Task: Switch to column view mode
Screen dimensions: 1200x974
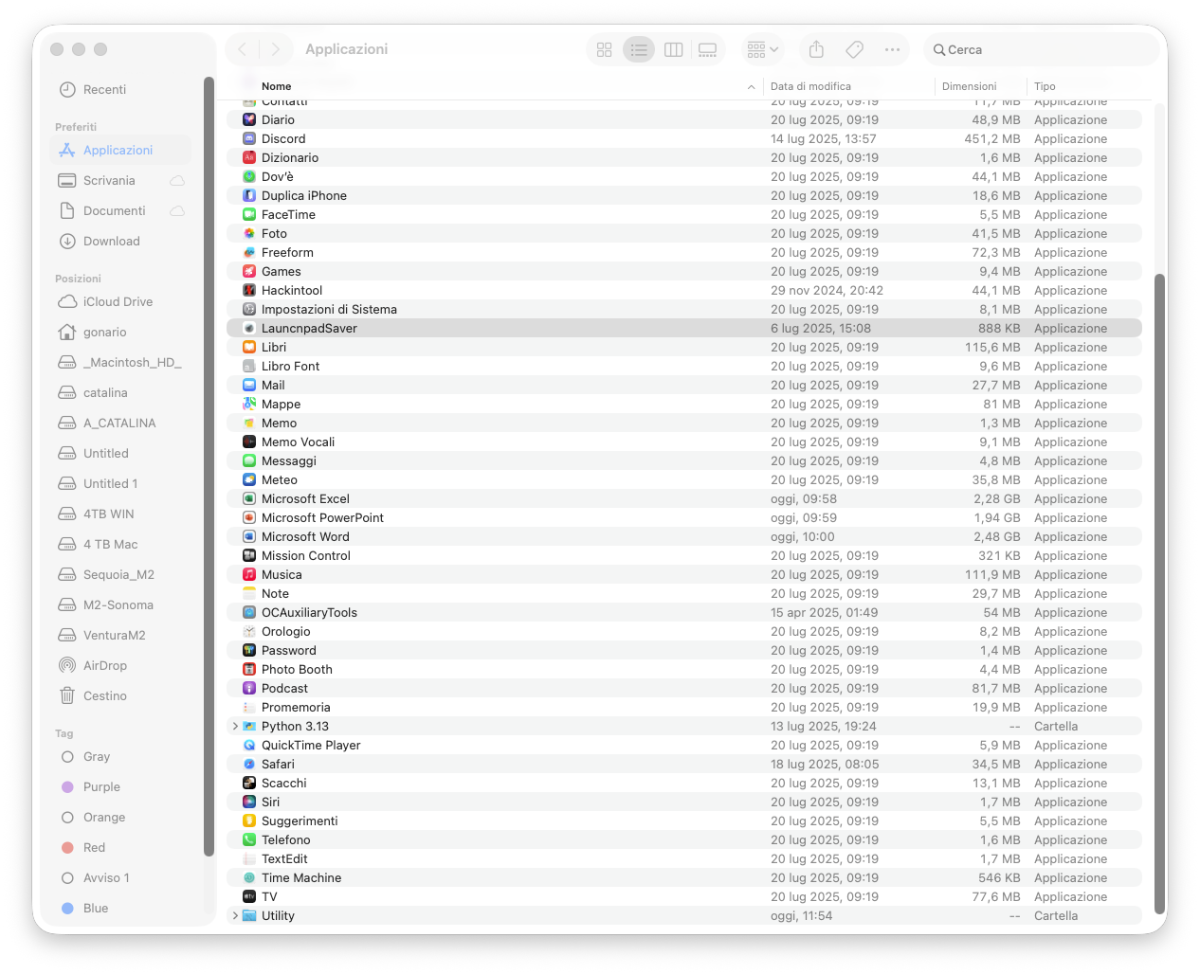Action: (673, 49)
